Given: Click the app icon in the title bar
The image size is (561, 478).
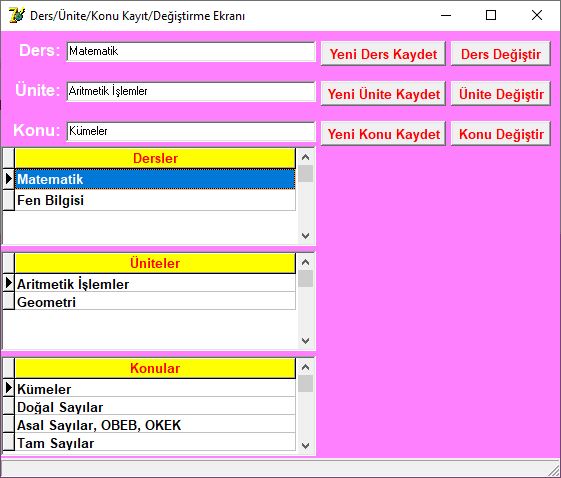Looking at the screenshot, I should [16, 15].
